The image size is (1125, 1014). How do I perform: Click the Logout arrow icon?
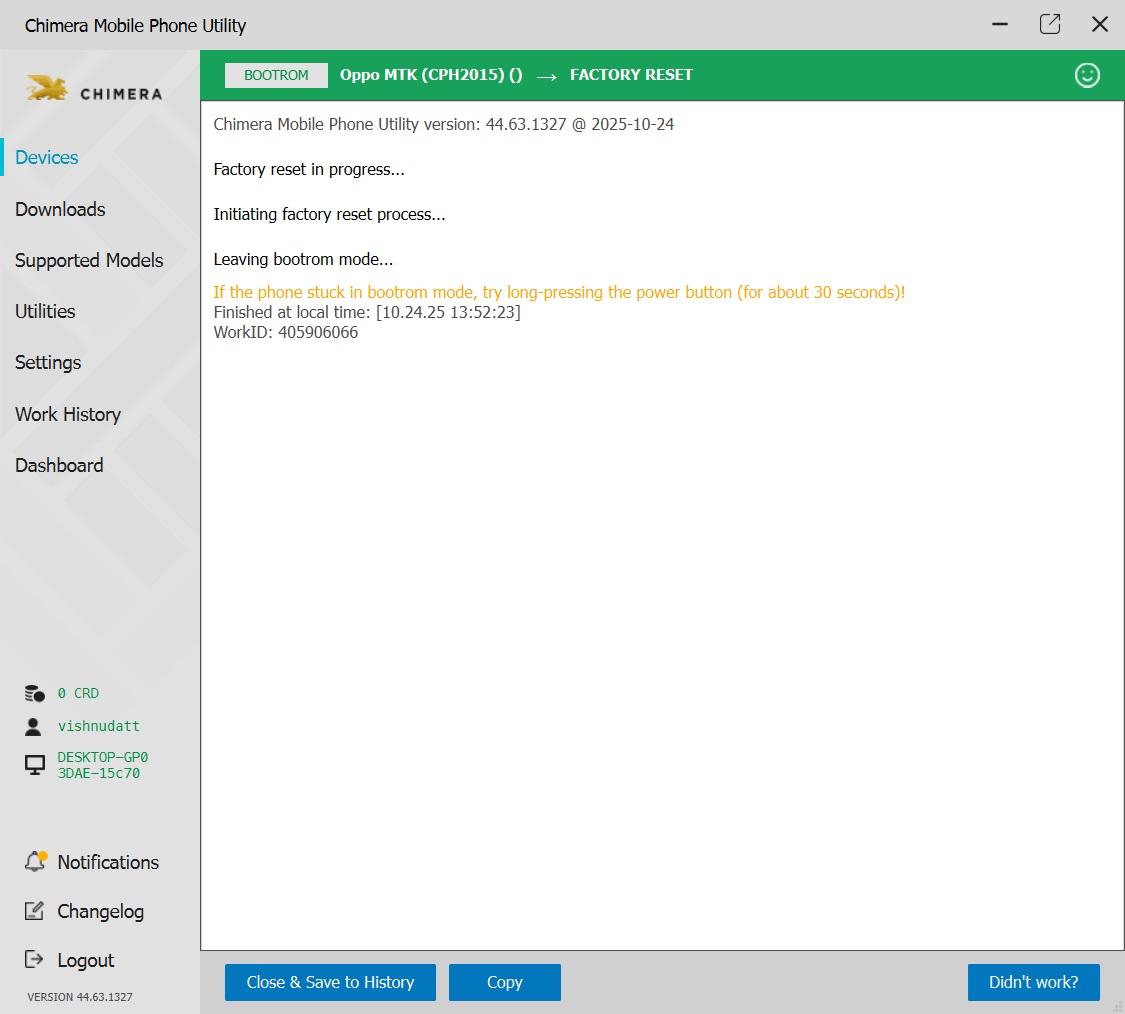pos(34,959)
